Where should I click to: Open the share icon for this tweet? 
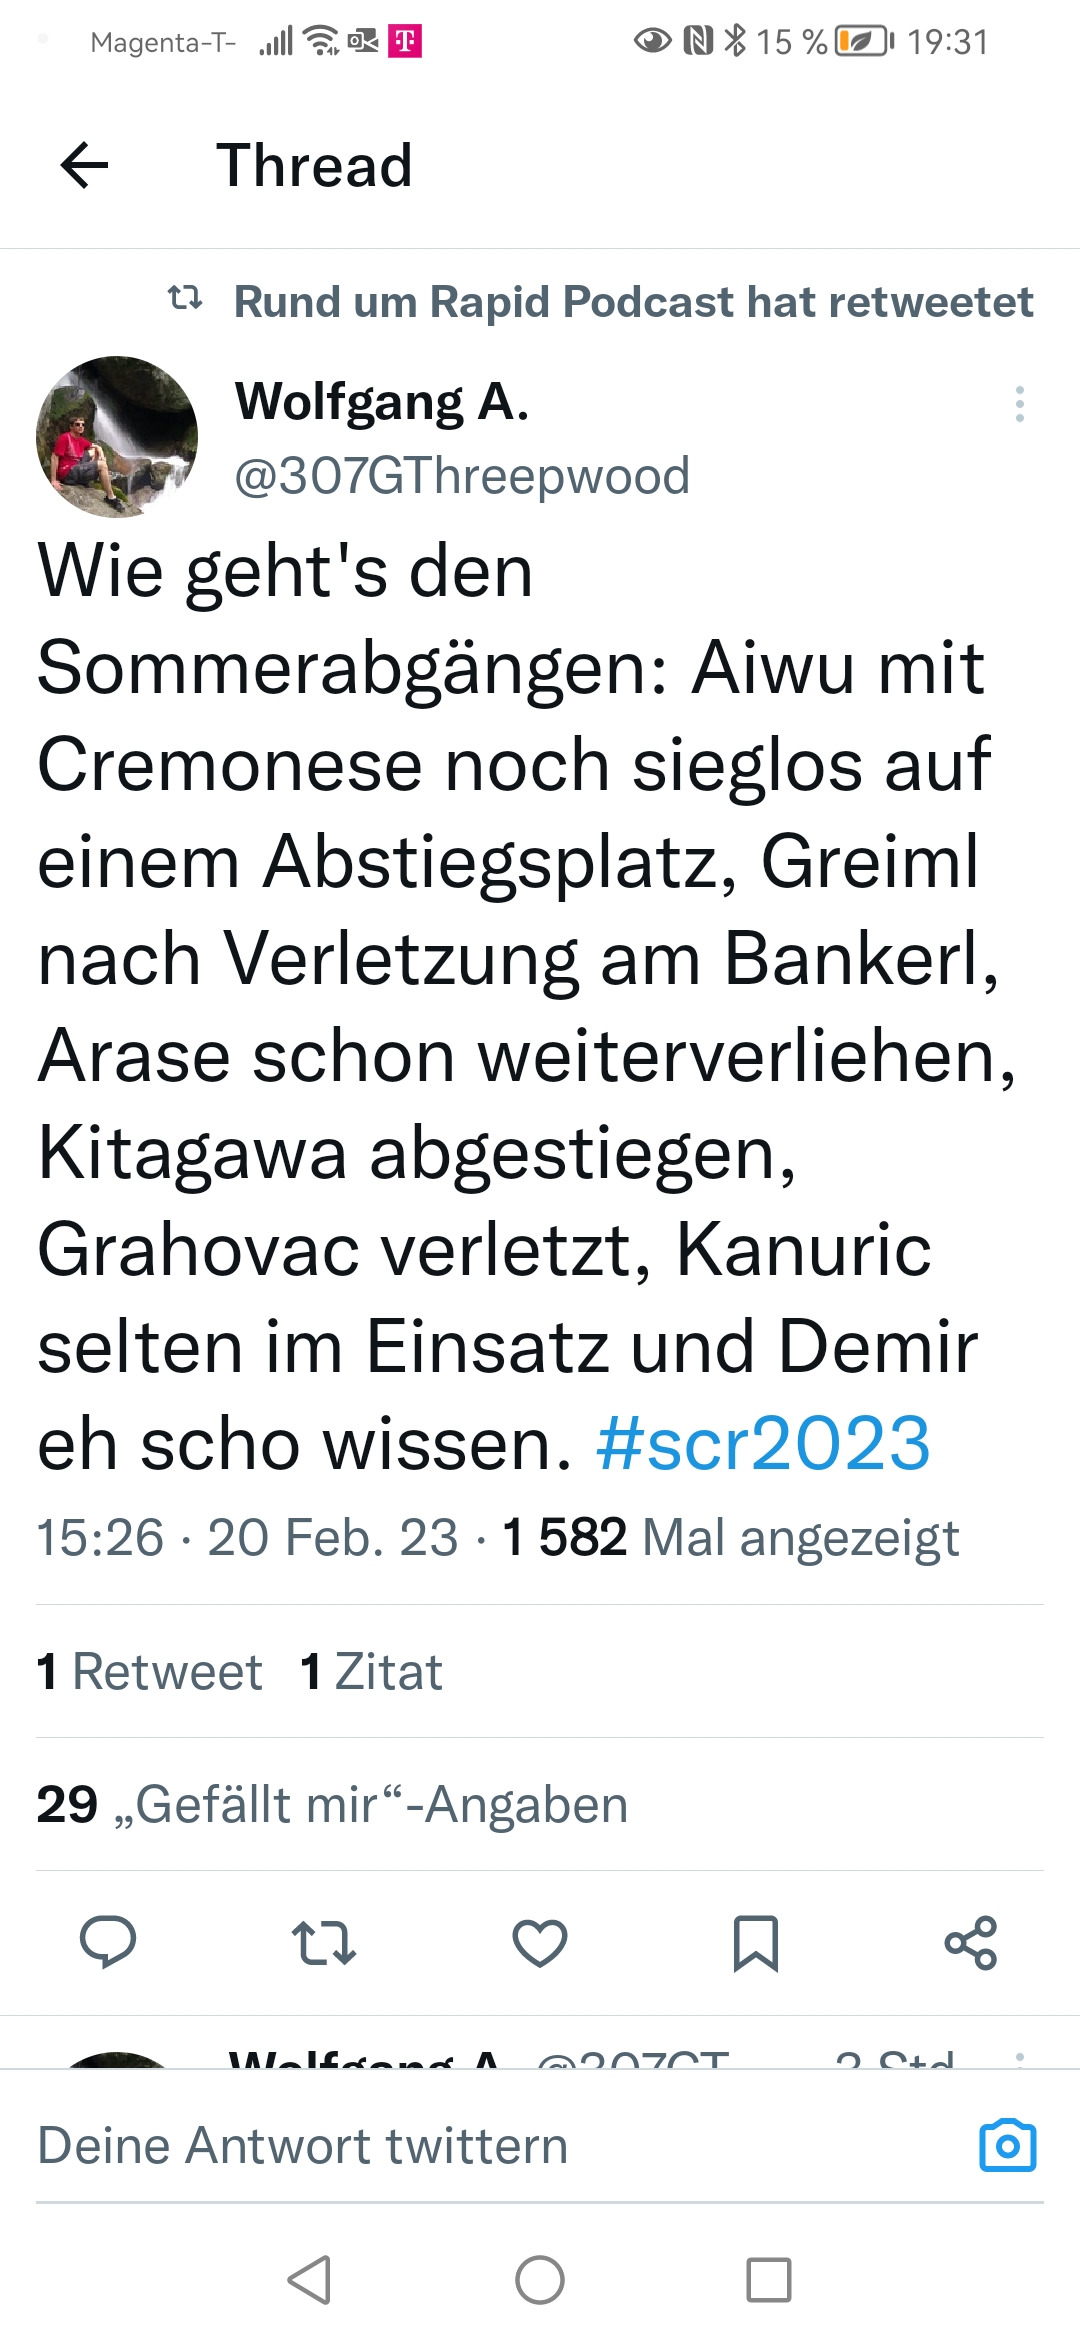click(971, 1943)
